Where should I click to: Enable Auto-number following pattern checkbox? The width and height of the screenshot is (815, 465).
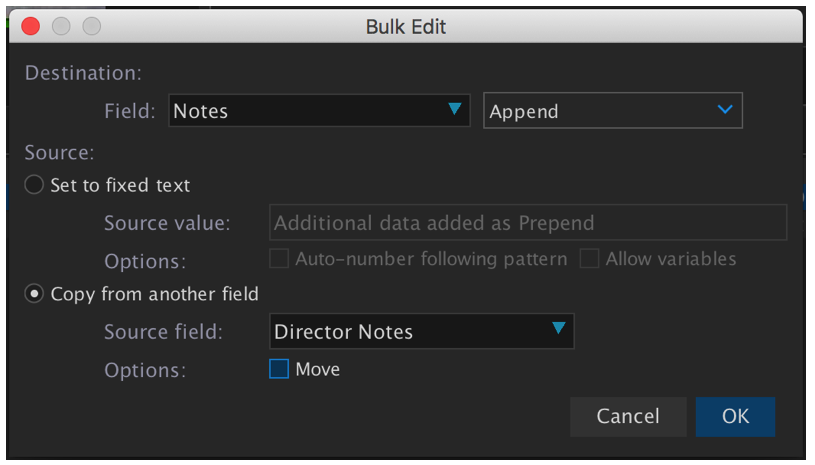point(280,259)
